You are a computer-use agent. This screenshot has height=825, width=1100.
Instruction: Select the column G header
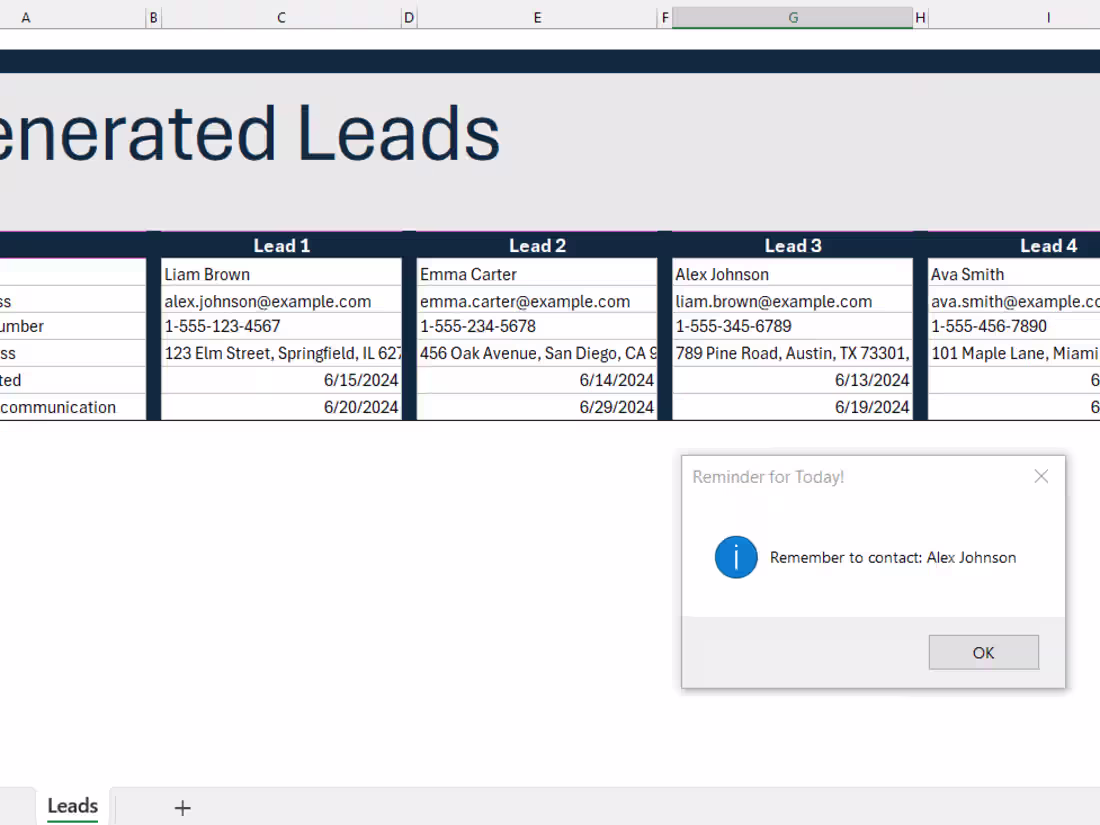[792, 17]
